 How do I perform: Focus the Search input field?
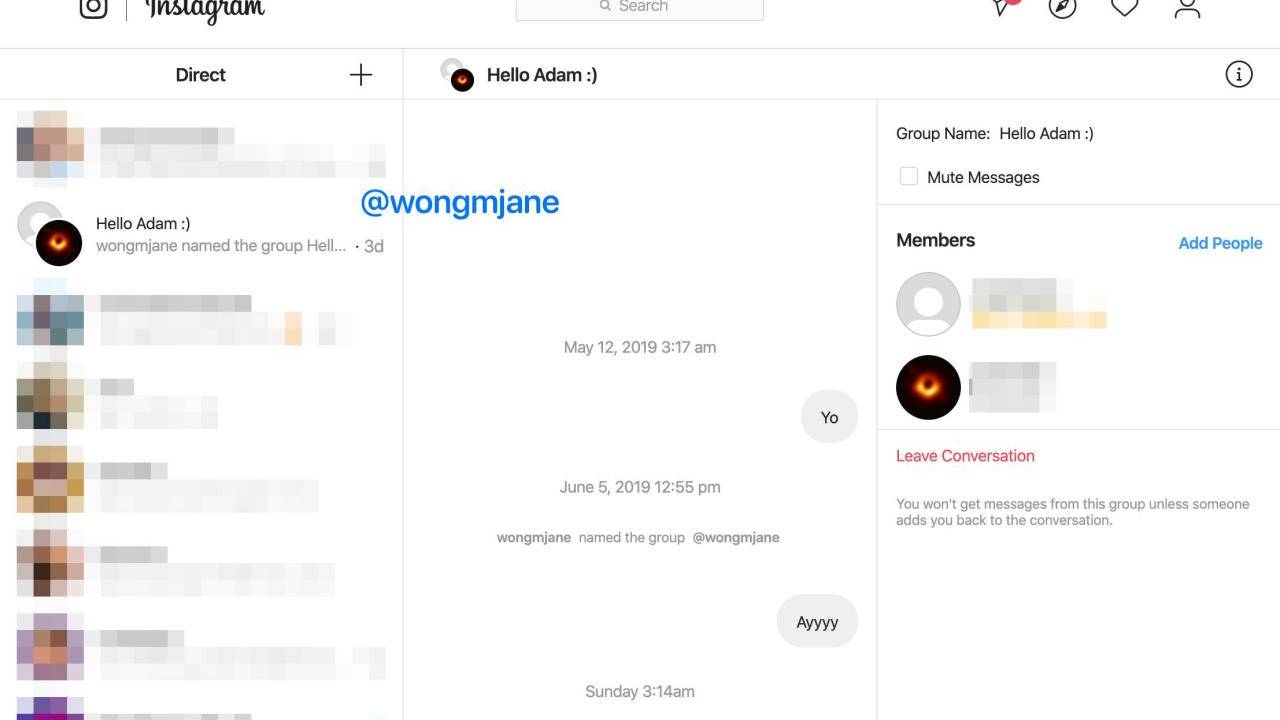pos(640,8)
